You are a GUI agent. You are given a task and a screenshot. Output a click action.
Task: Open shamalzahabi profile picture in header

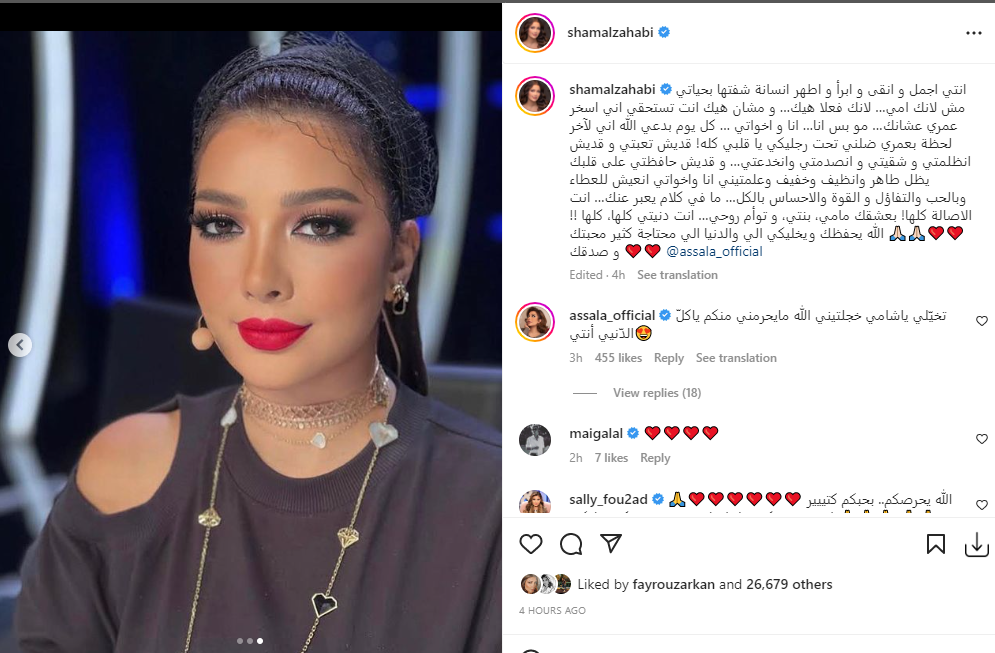pyautogui.click(x=535, y=33)
